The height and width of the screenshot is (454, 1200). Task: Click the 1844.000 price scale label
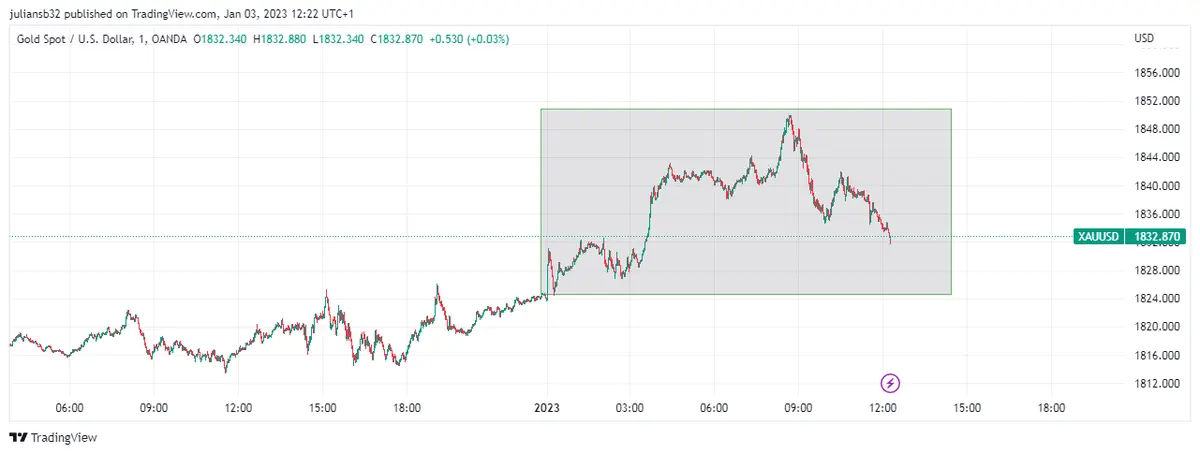1156,158
